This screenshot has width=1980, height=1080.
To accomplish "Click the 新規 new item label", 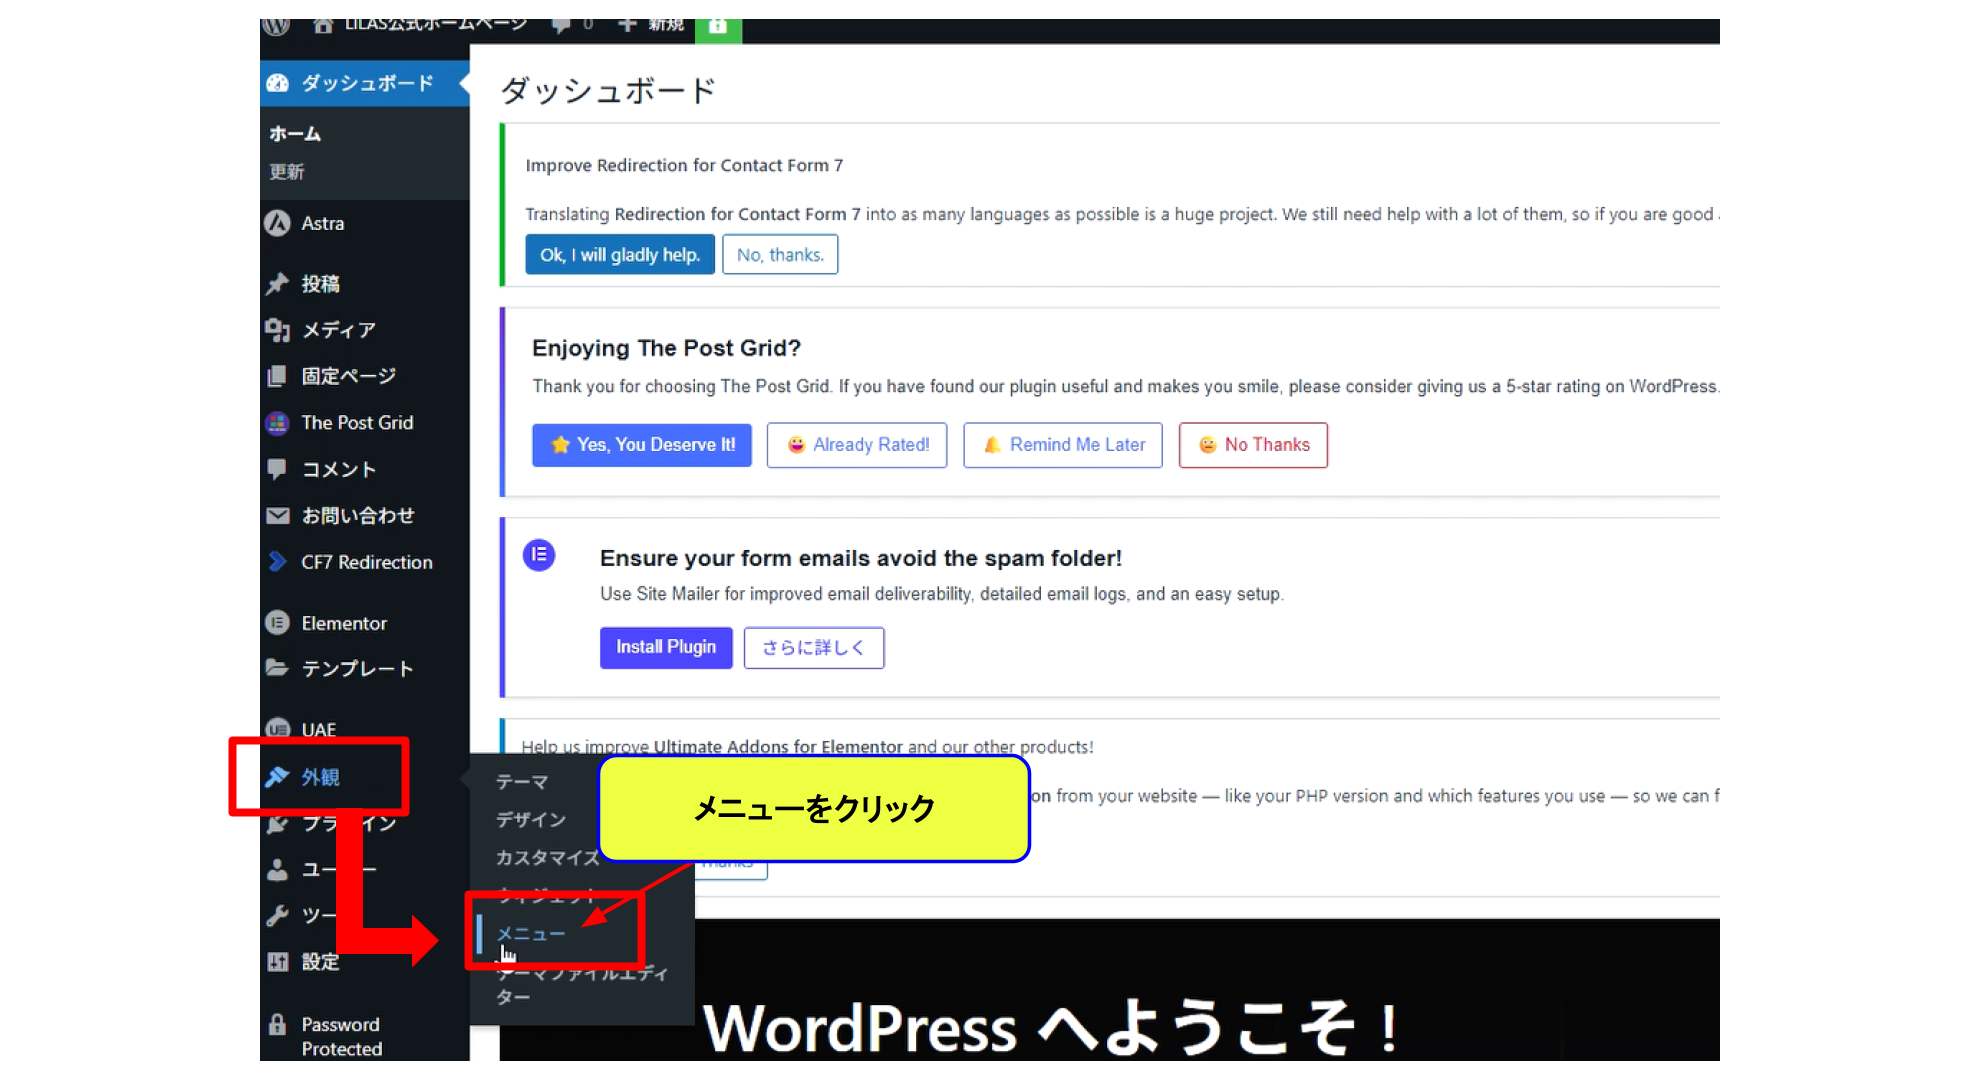I will [666, 25].
